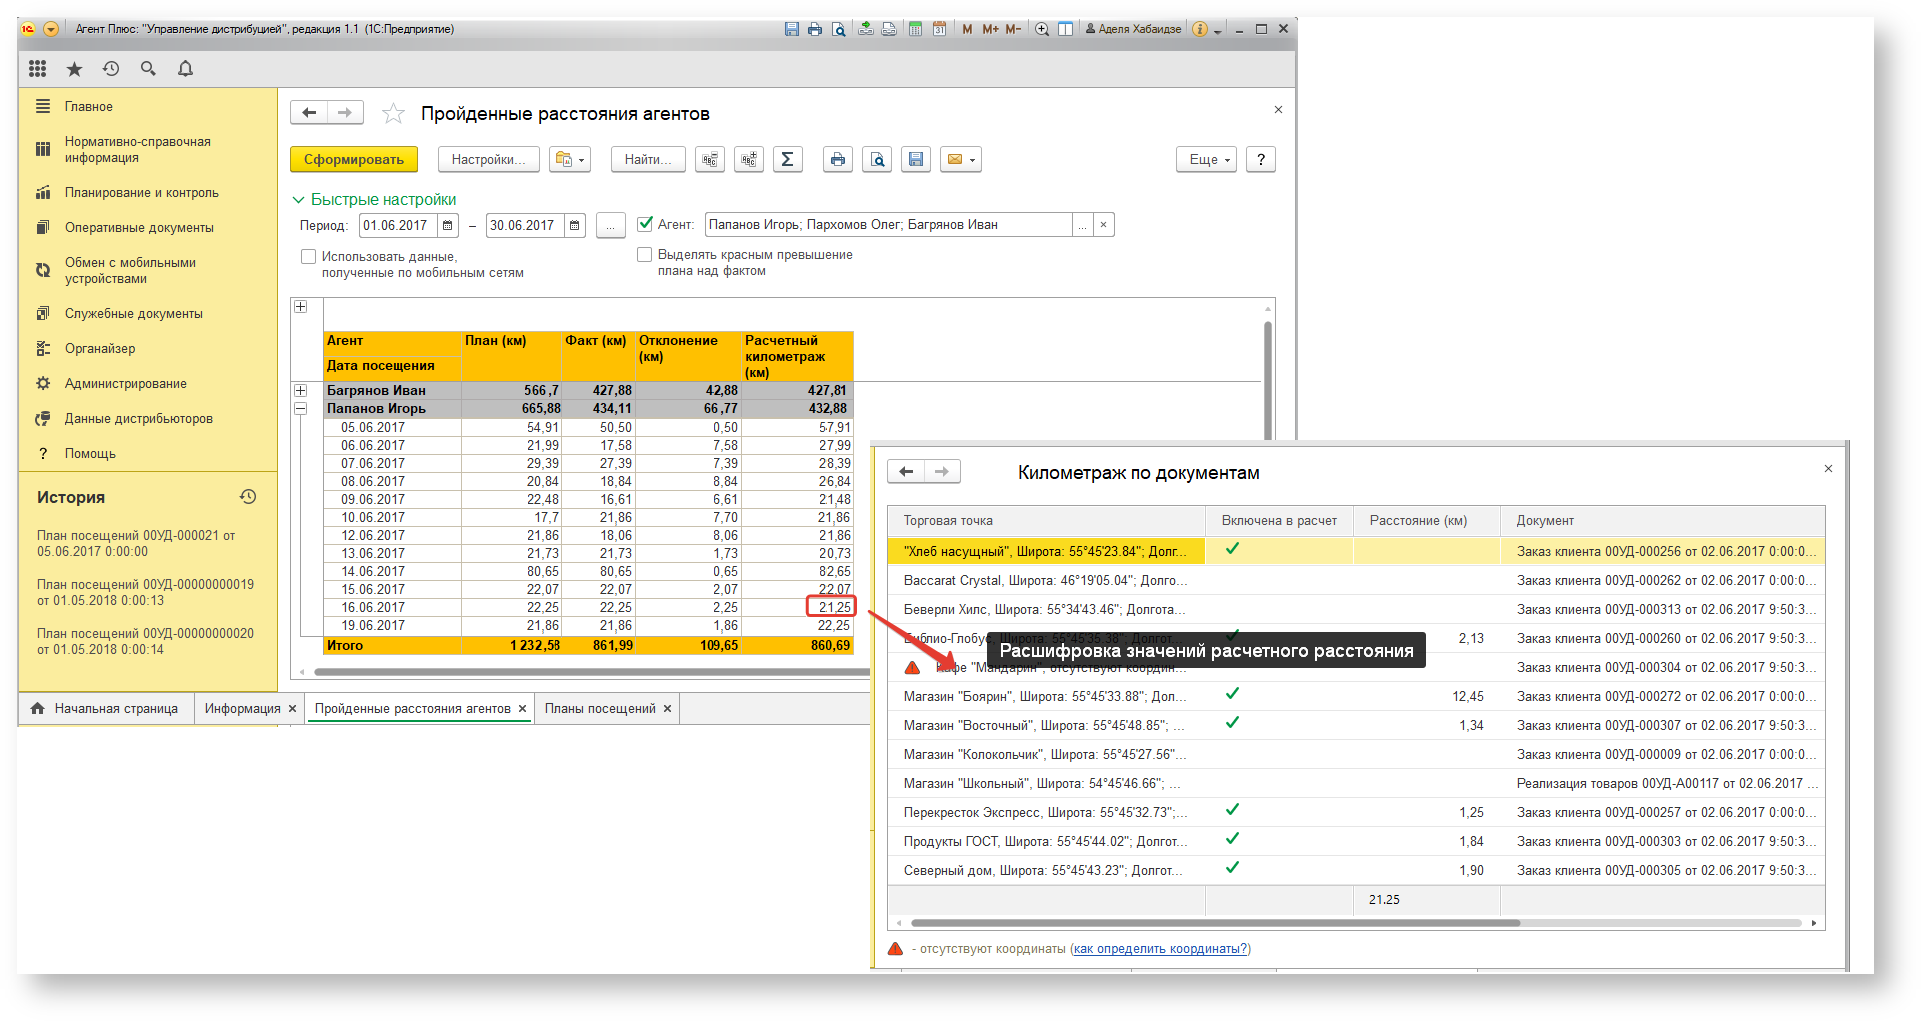Open the как определить координаты link
The image size is (1922, 1022).
pos(1160,949)
